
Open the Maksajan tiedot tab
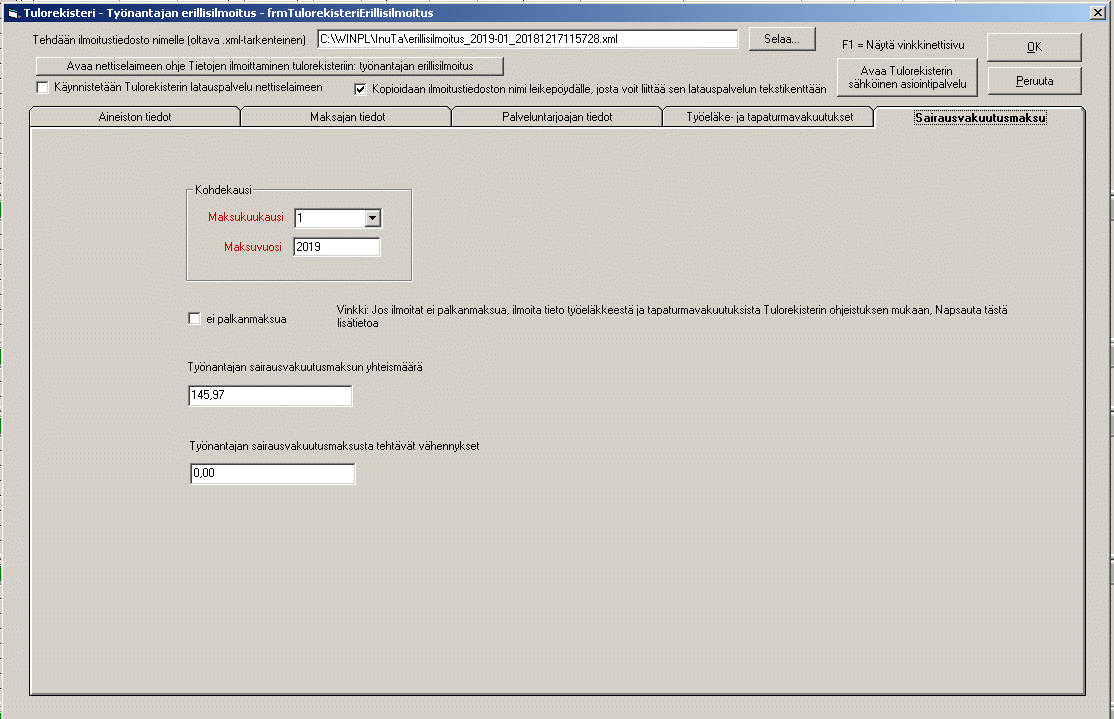346,117
